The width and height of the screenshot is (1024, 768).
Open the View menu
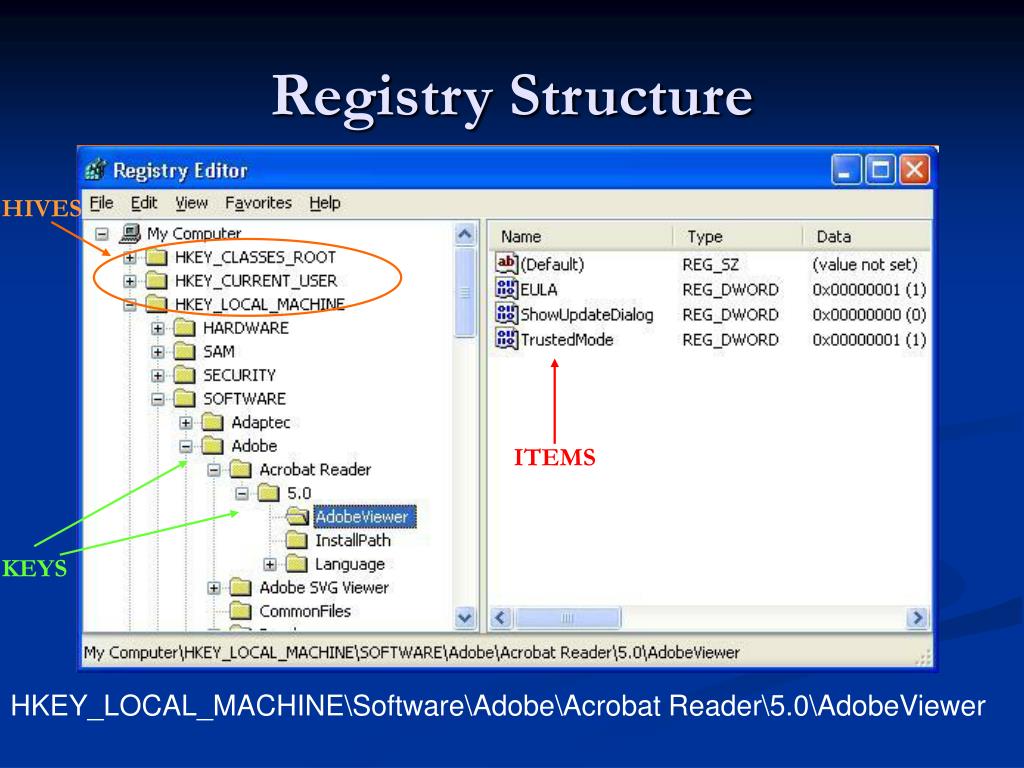(x=191, y=203)
